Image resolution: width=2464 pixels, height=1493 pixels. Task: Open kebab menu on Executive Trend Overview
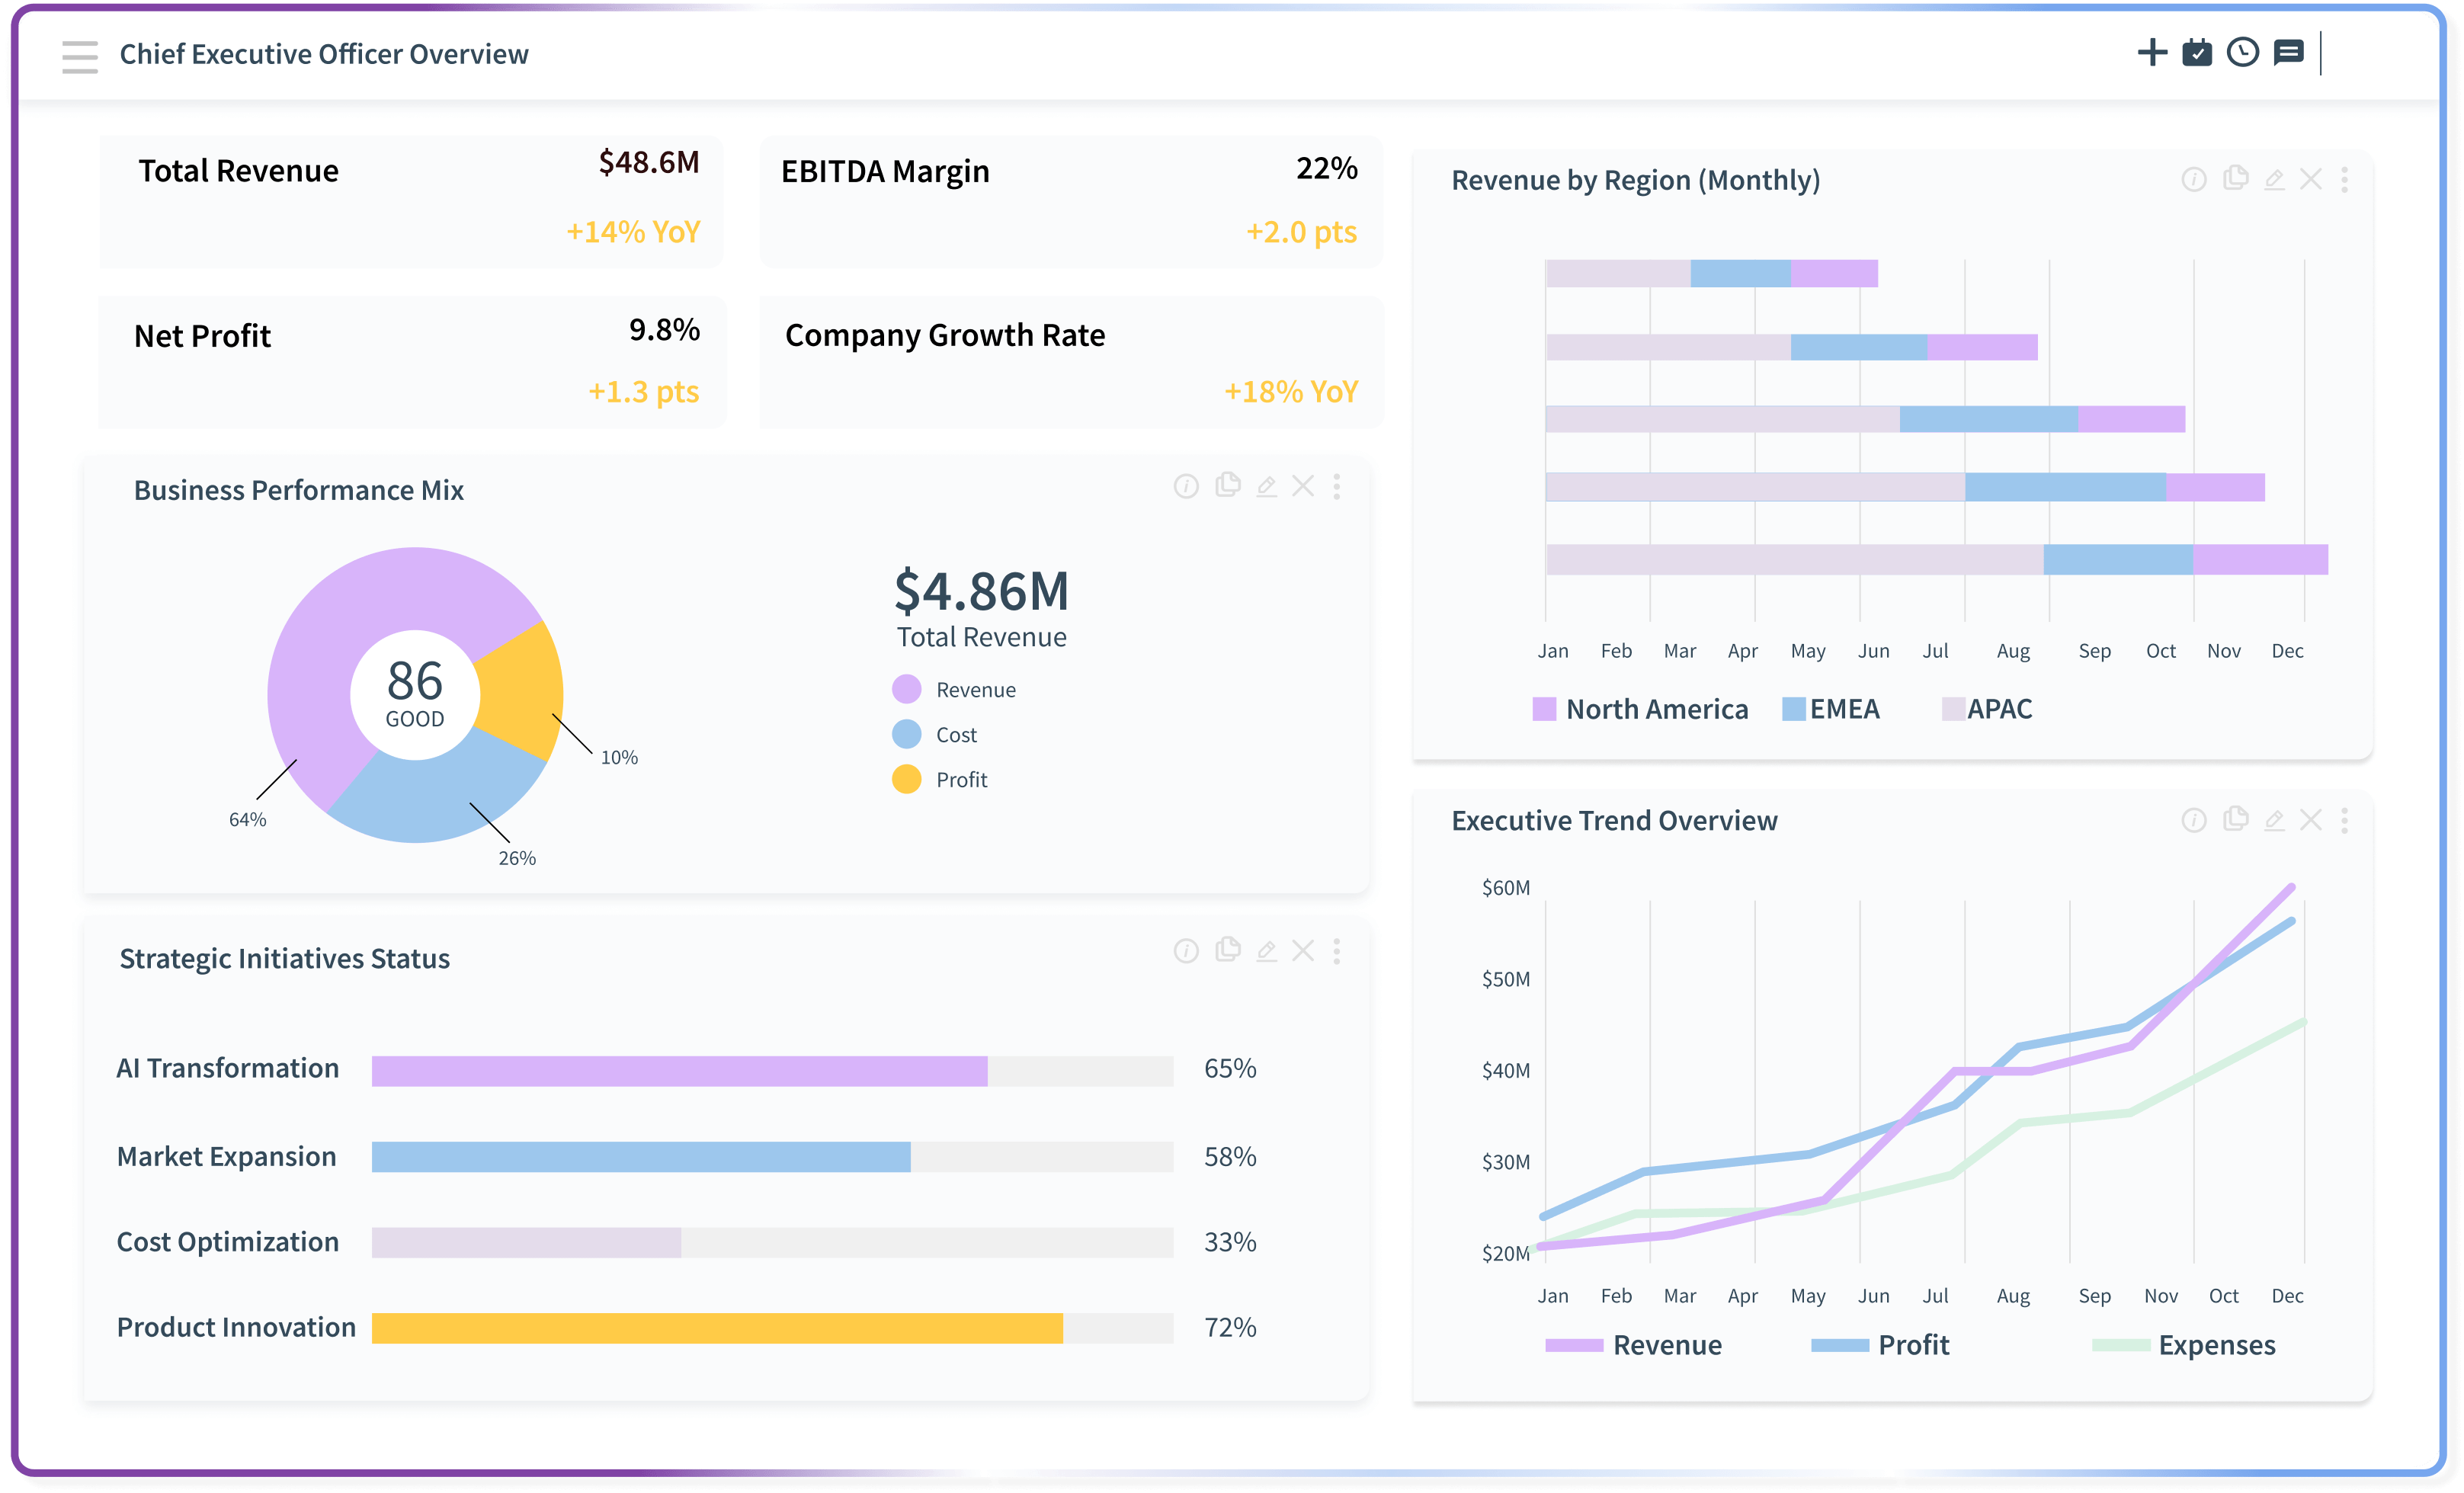click(2344, 821)
